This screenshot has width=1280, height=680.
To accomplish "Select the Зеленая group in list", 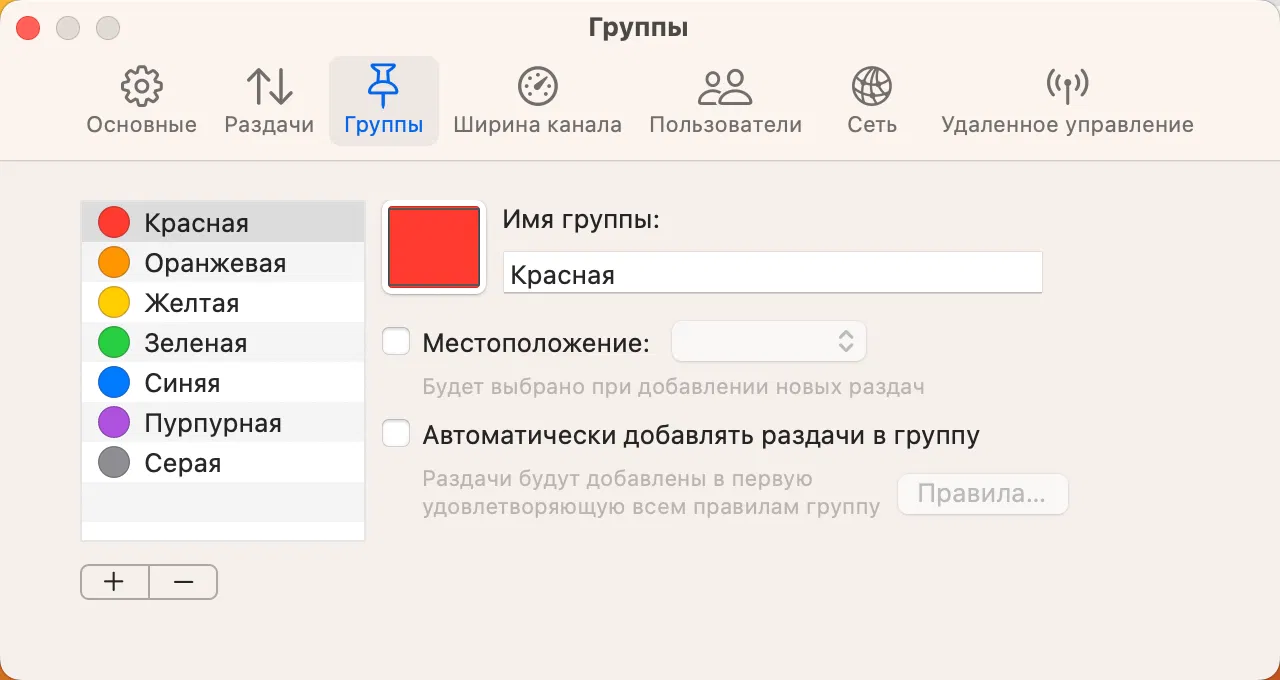I will (x=195, y=343).
